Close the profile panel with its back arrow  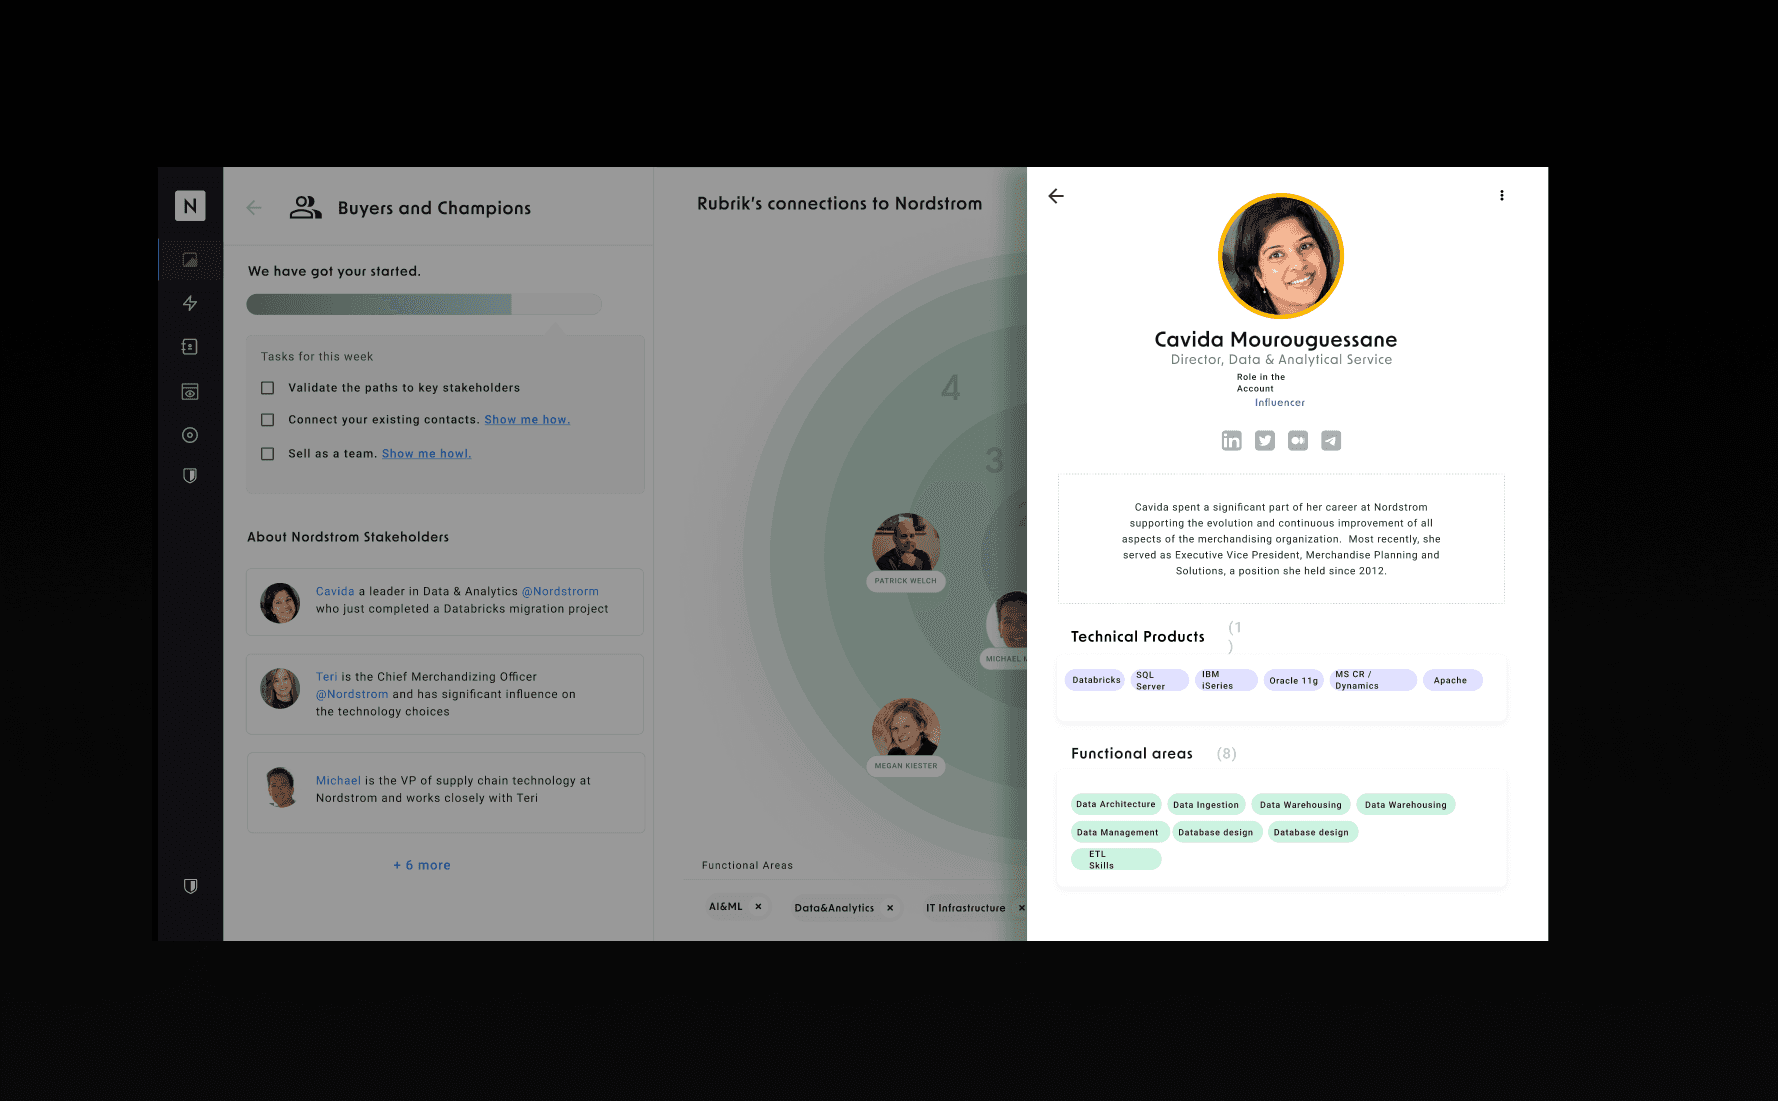(x=1056, y=196)
